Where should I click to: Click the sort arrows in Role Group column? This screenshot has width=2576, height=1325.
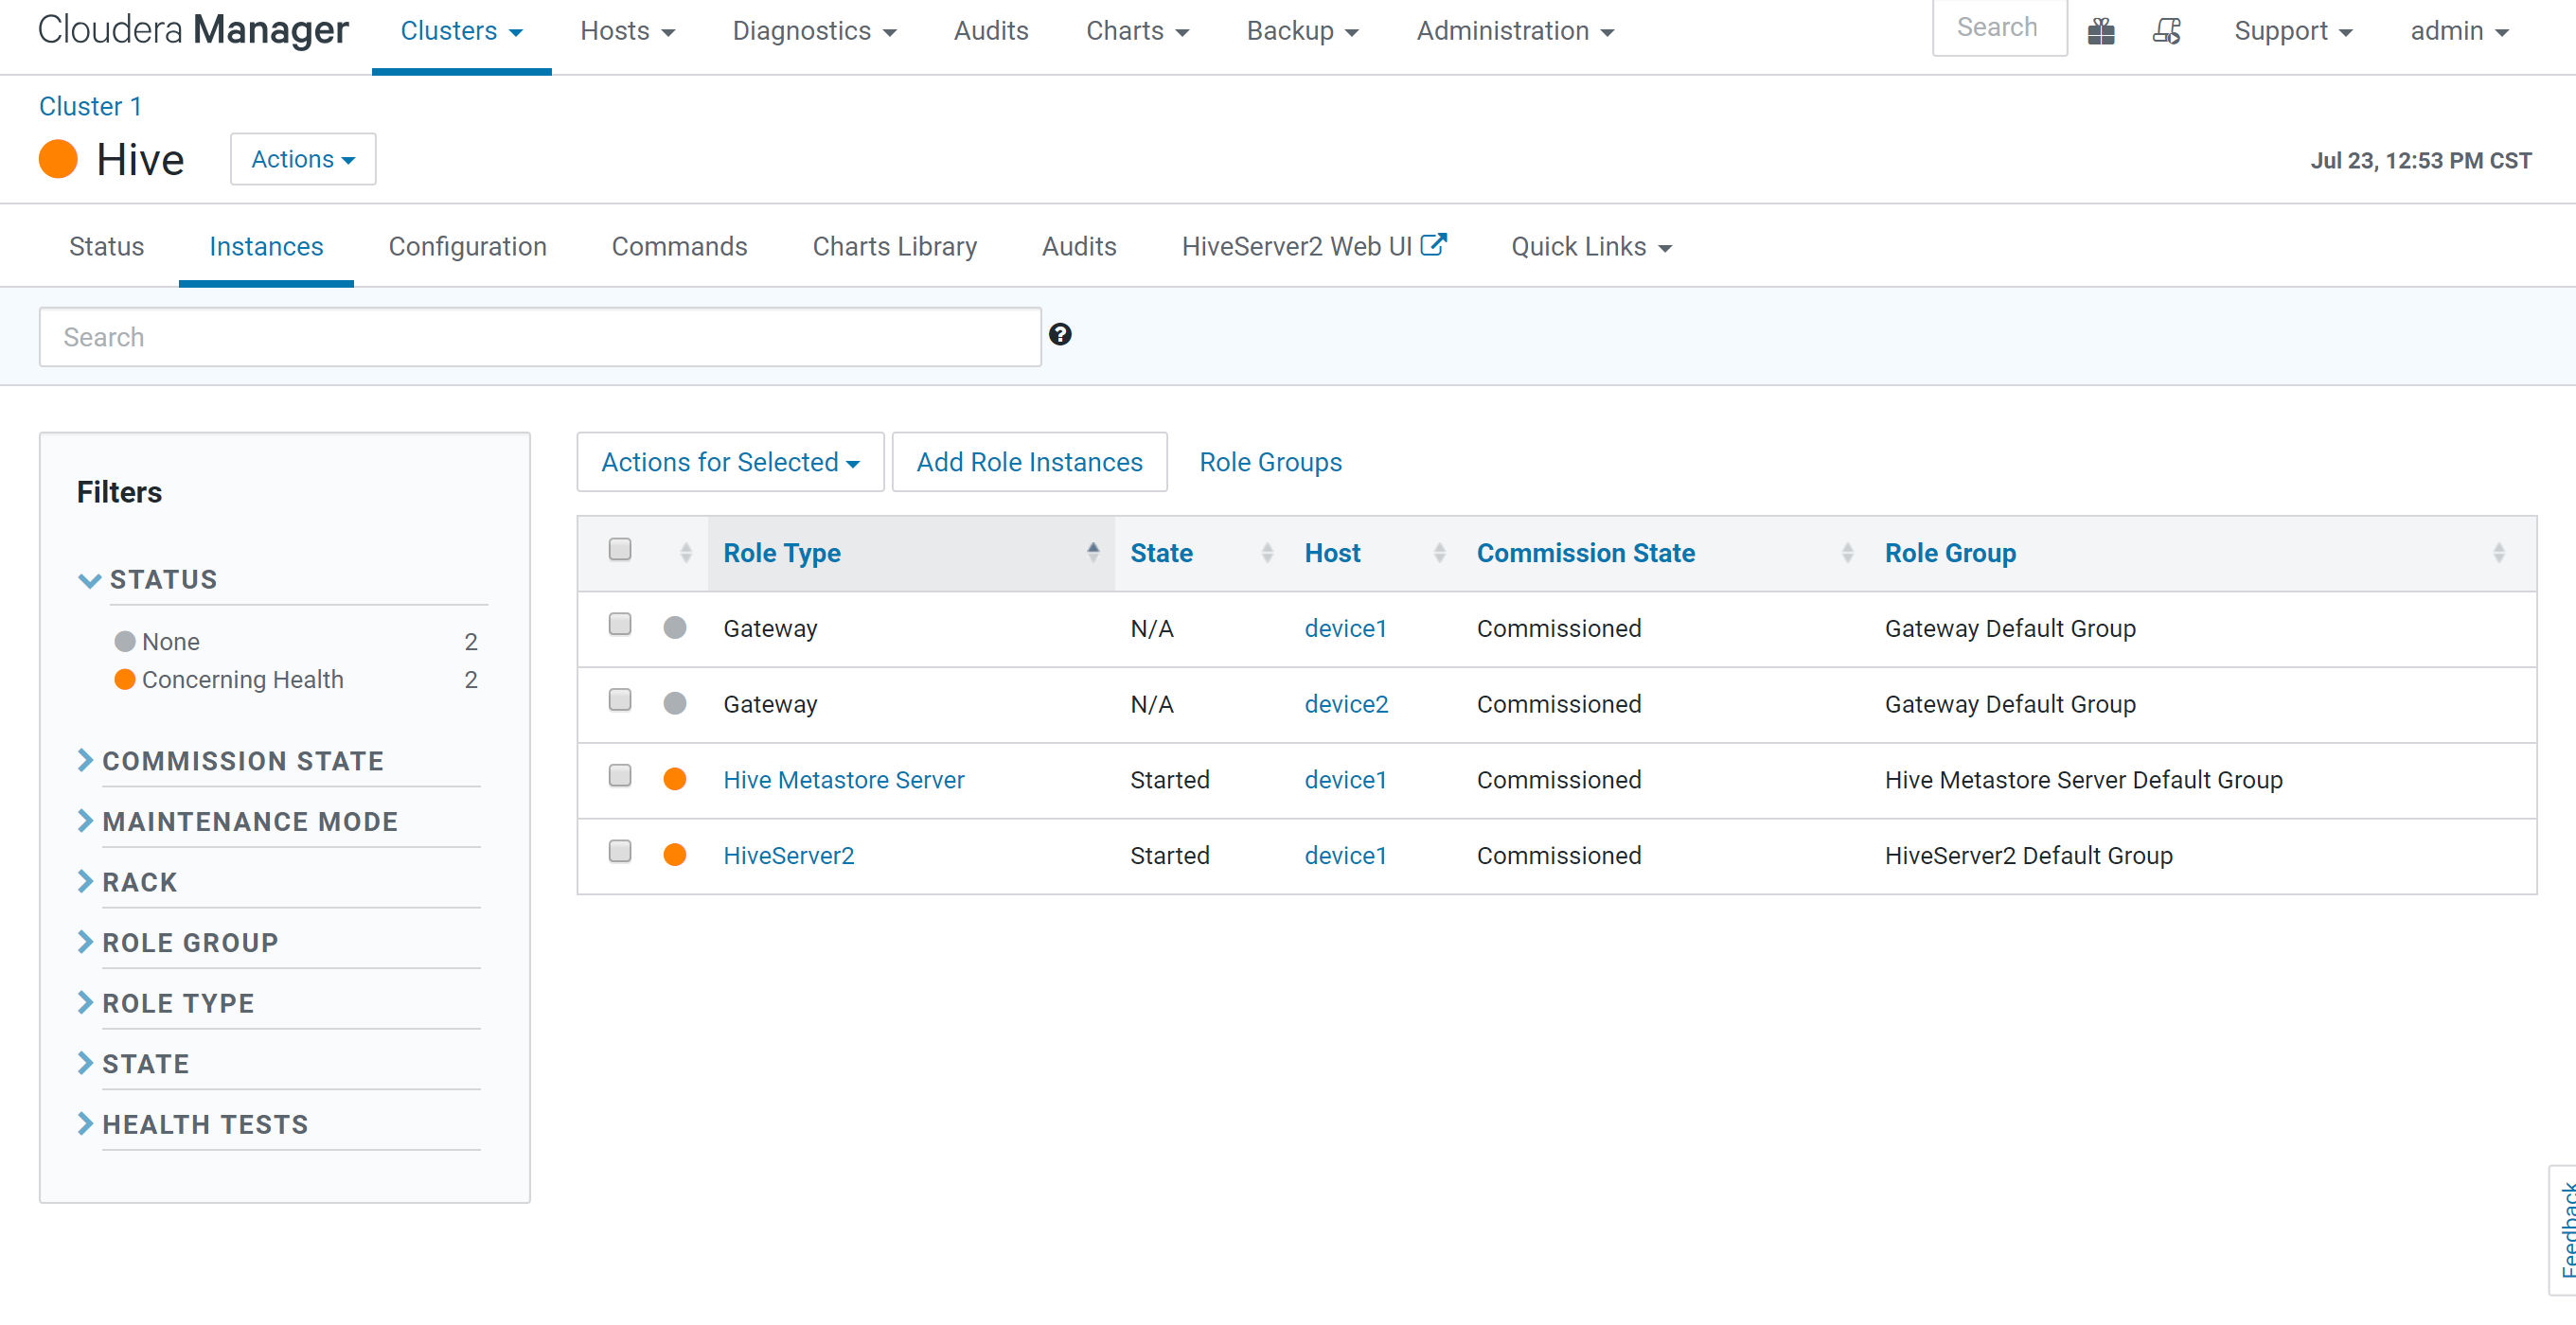coord(2498,553)
